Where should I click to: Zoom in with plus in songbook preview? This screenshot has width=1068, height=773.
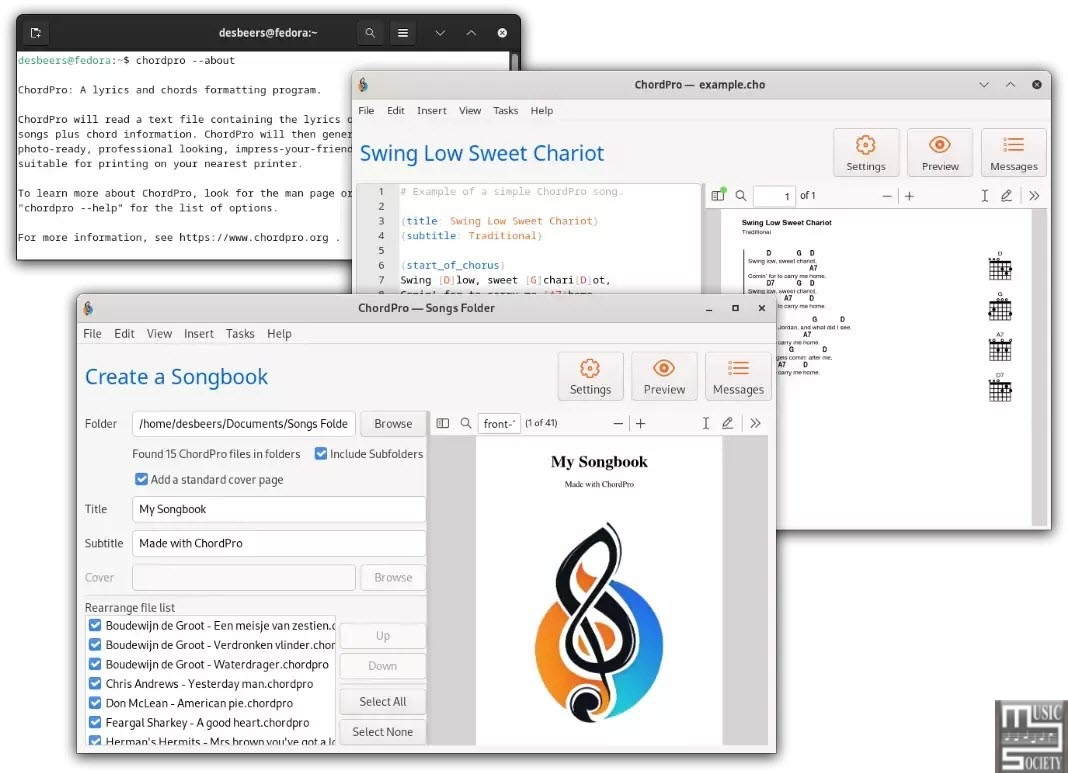click(641, 424)
